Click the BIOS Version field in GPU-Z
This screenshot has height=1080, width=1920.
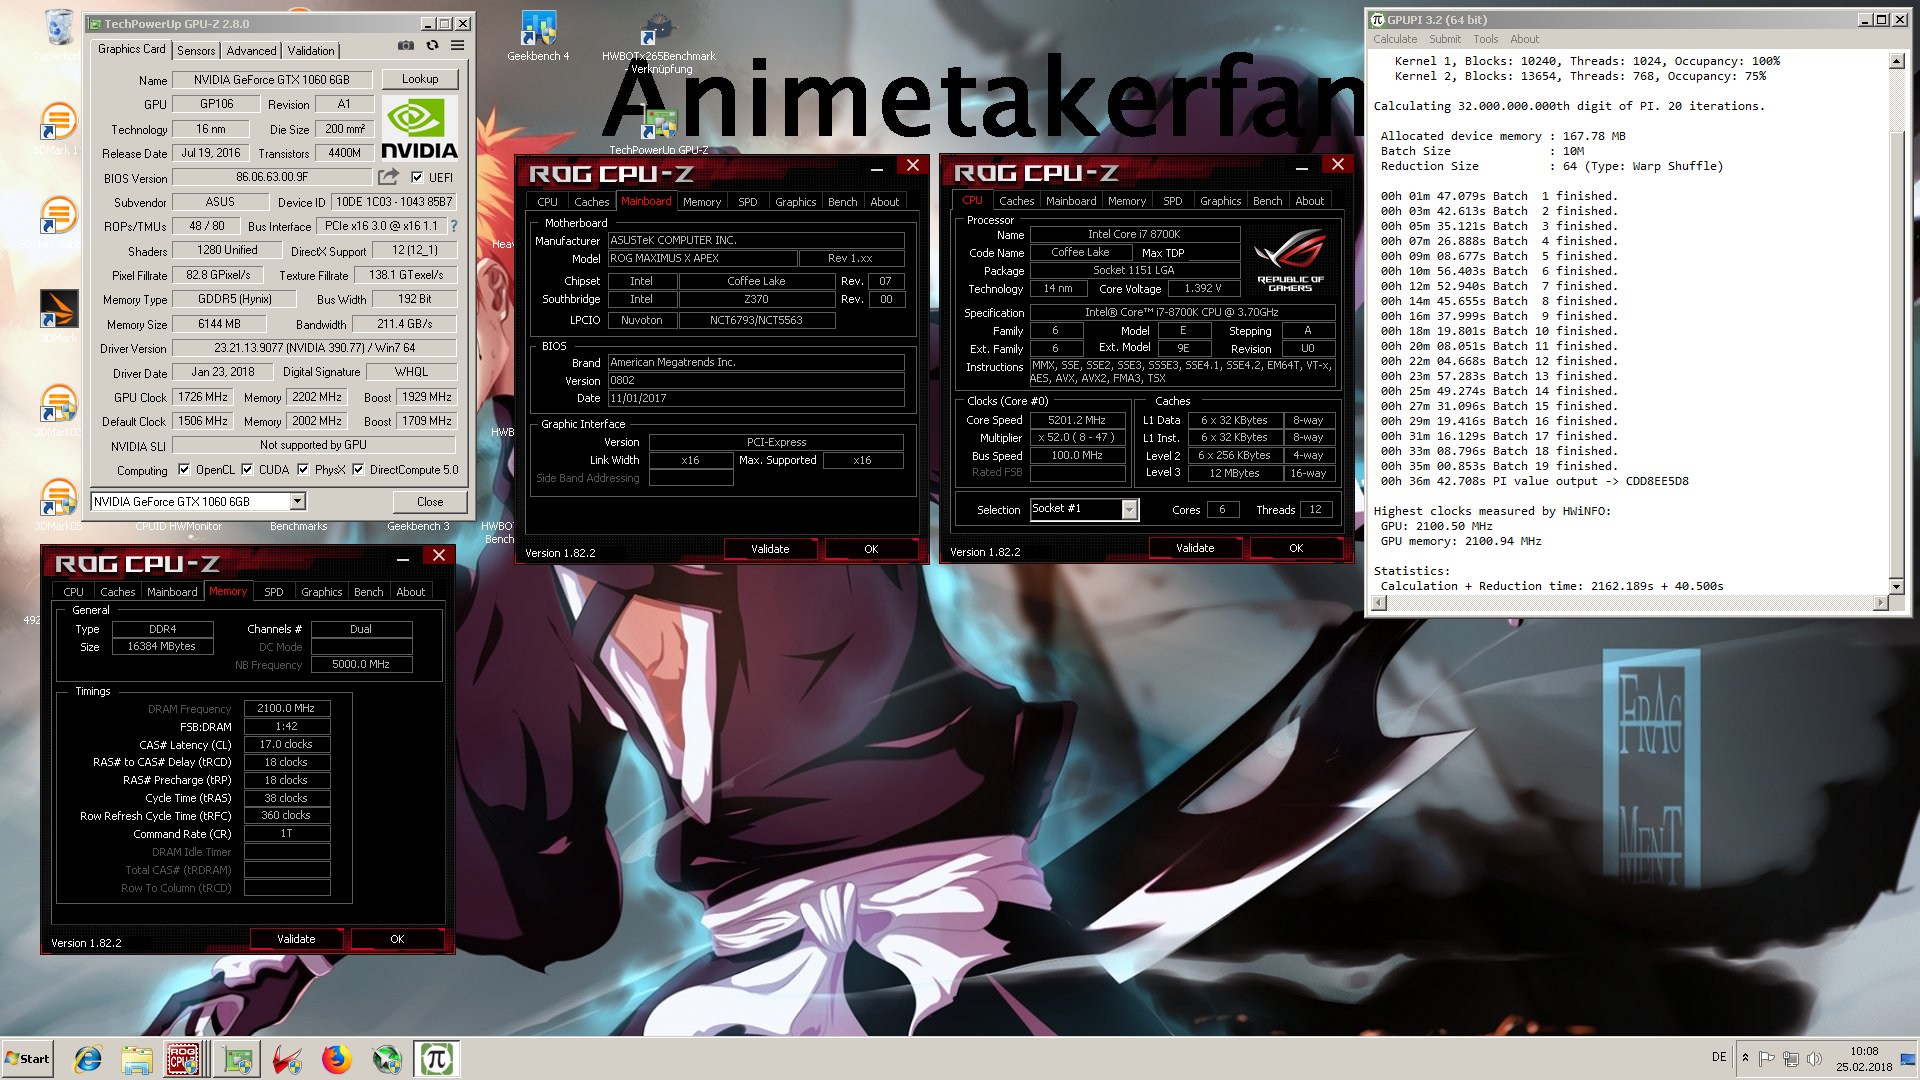click(272, 177)
